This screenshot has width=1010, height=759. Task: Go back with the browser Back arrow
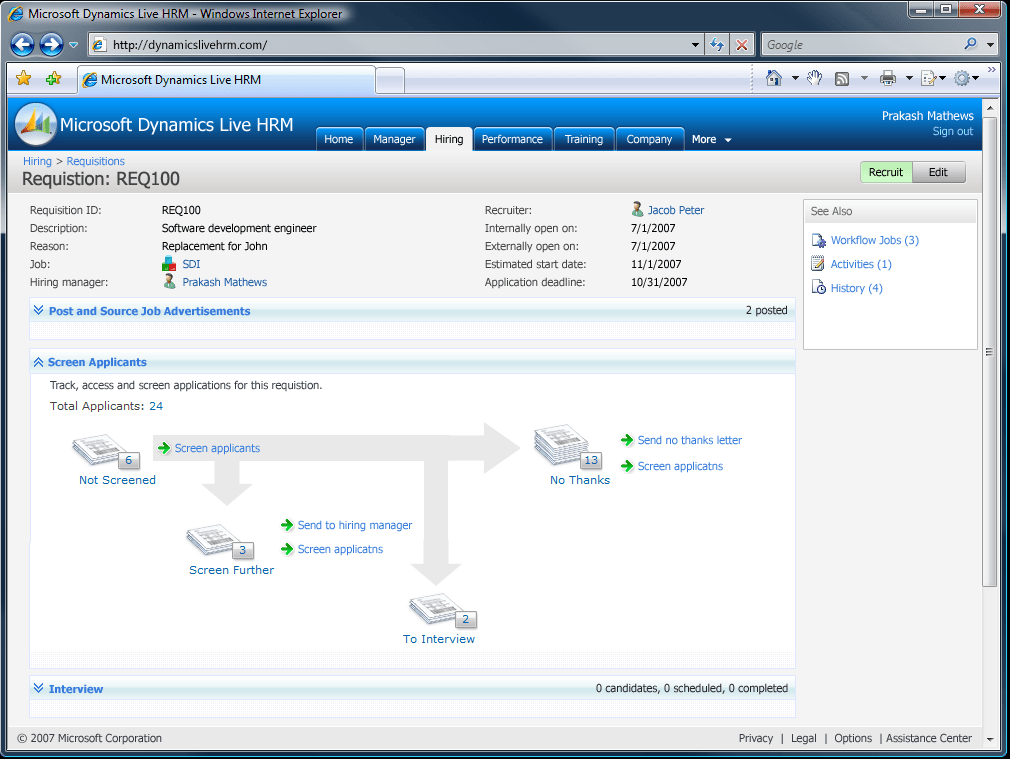point(23,44)
